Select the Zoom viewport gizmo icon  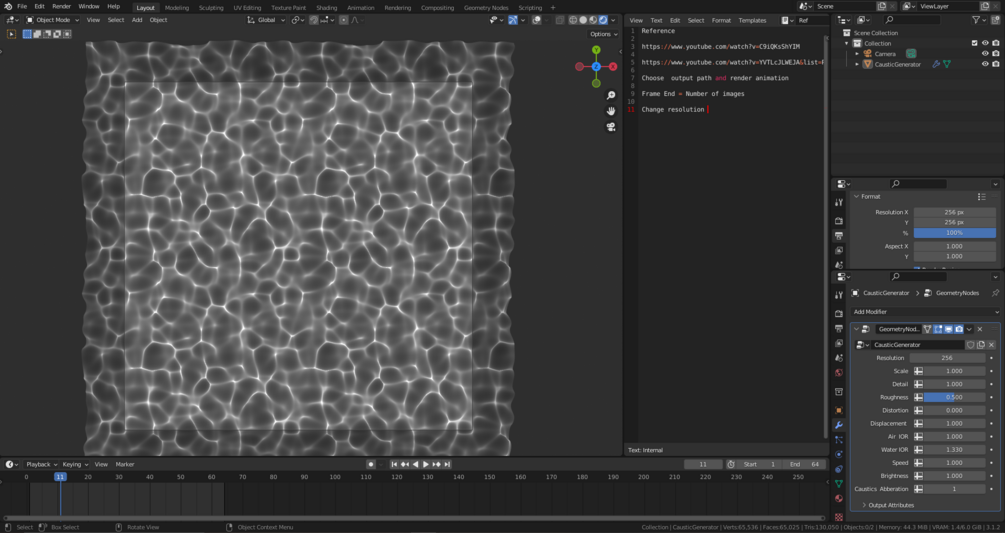[x=611, y=95]
